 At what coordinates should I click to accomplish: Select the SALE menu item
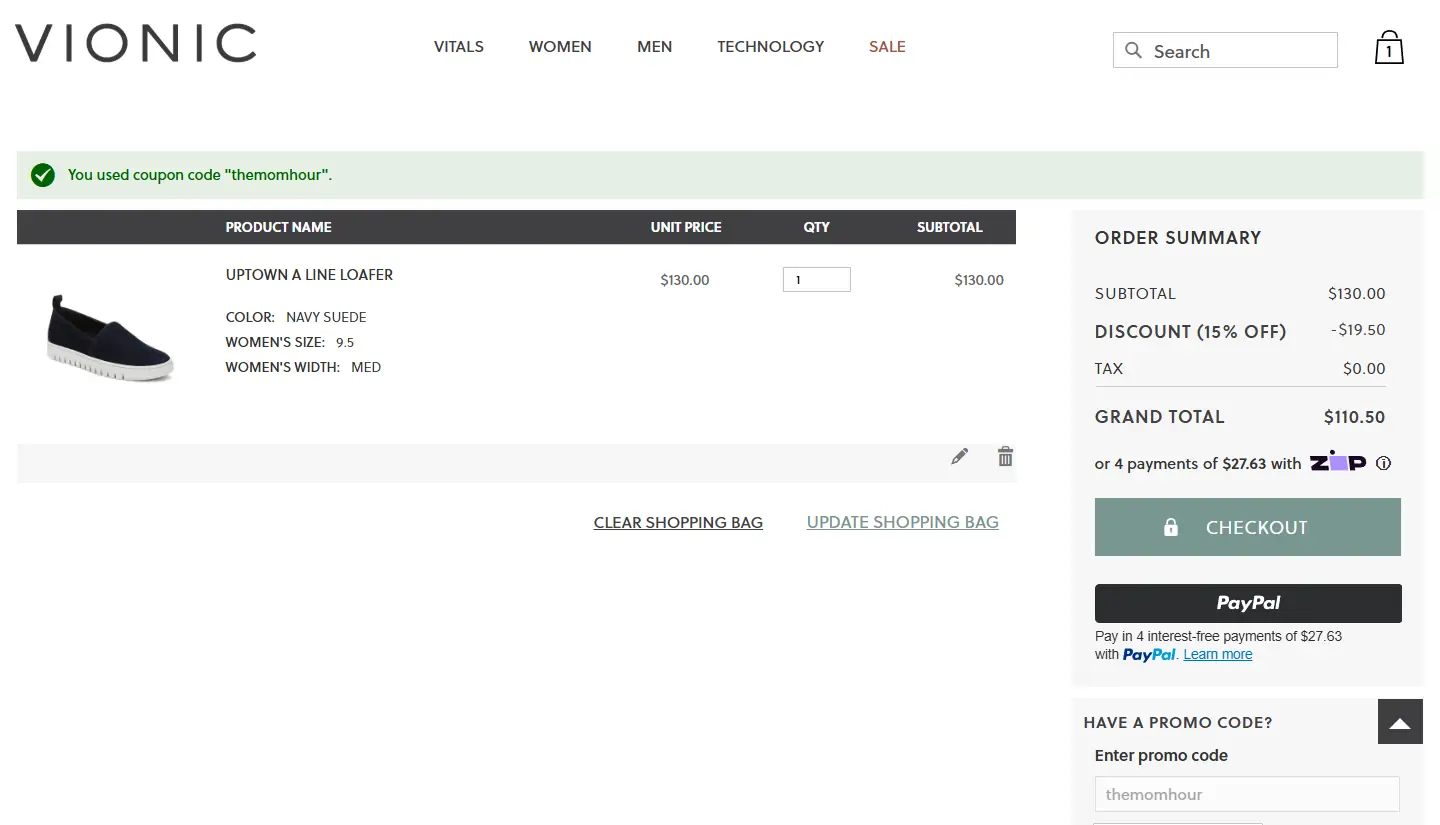pos(887,46)
